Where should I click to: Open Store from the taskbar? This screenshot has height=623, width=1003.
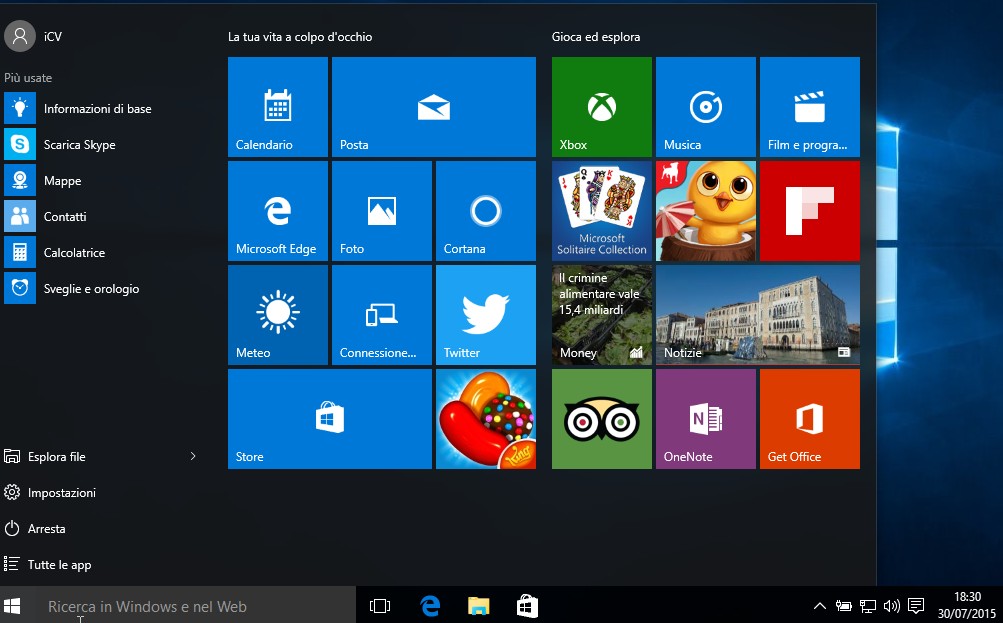pos(527,606)
